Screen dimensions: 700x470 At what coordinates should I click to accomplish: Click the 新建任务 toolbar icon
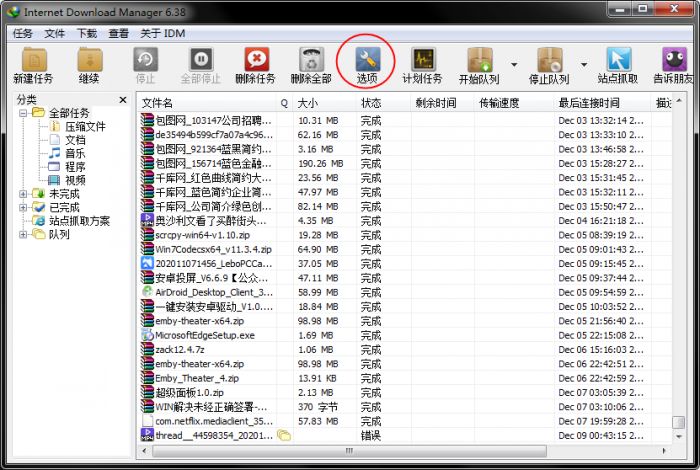pyautogui.click(x=34, y=59)
